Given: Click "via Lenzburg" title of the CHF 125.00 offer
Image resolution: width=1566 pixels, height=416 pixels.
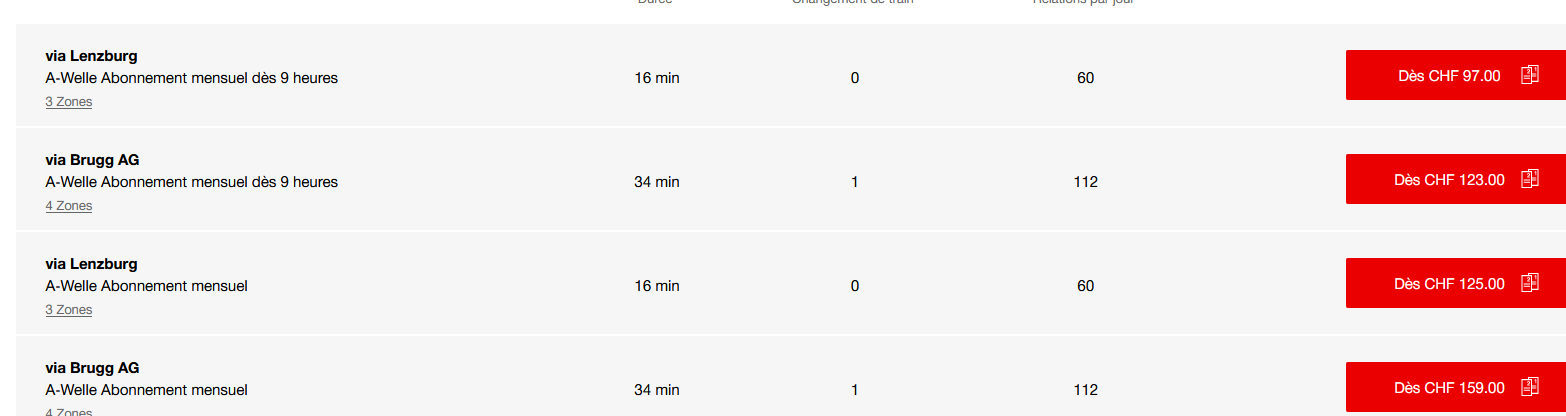Looking at the screenshot, I should tap(91, 264).
